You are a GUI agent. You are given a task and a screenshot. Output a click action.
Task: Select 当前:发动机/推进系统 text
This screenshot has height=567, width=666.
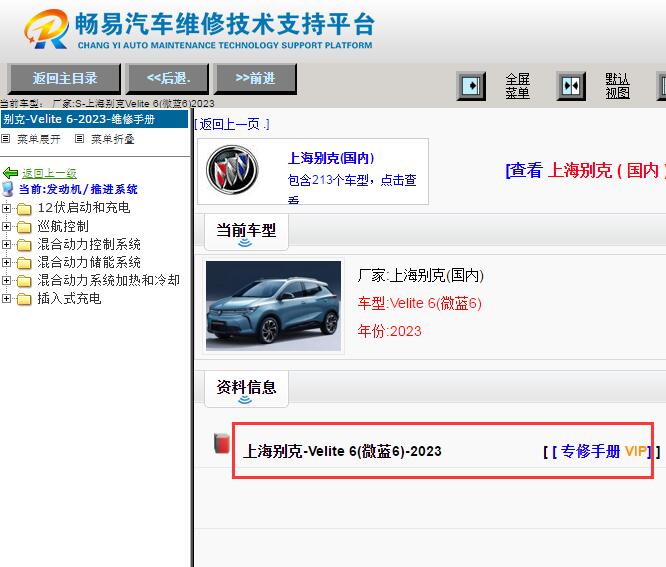pos(78,189)
